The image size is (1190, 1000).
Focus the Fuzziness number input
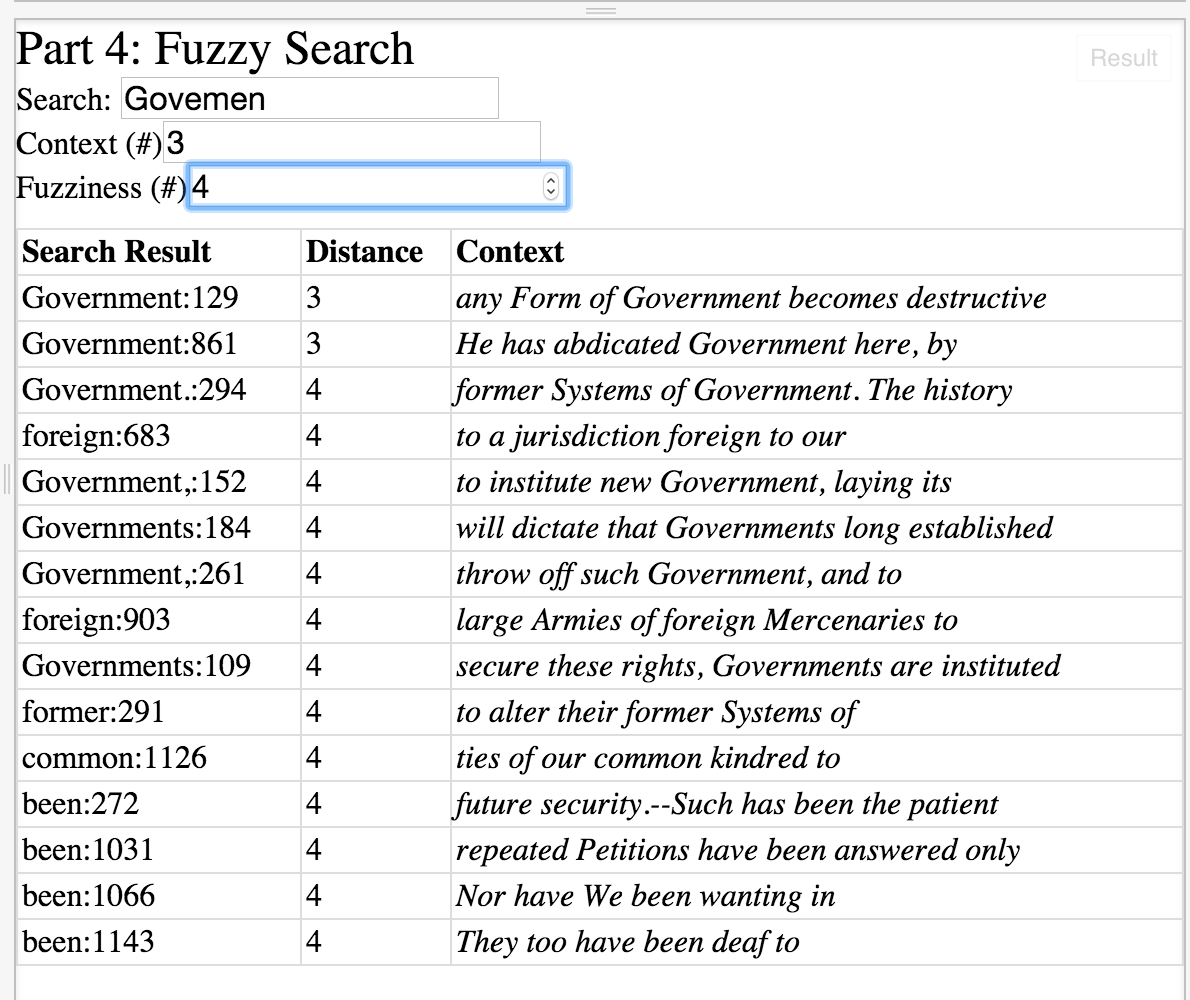[x=365, y=187]
